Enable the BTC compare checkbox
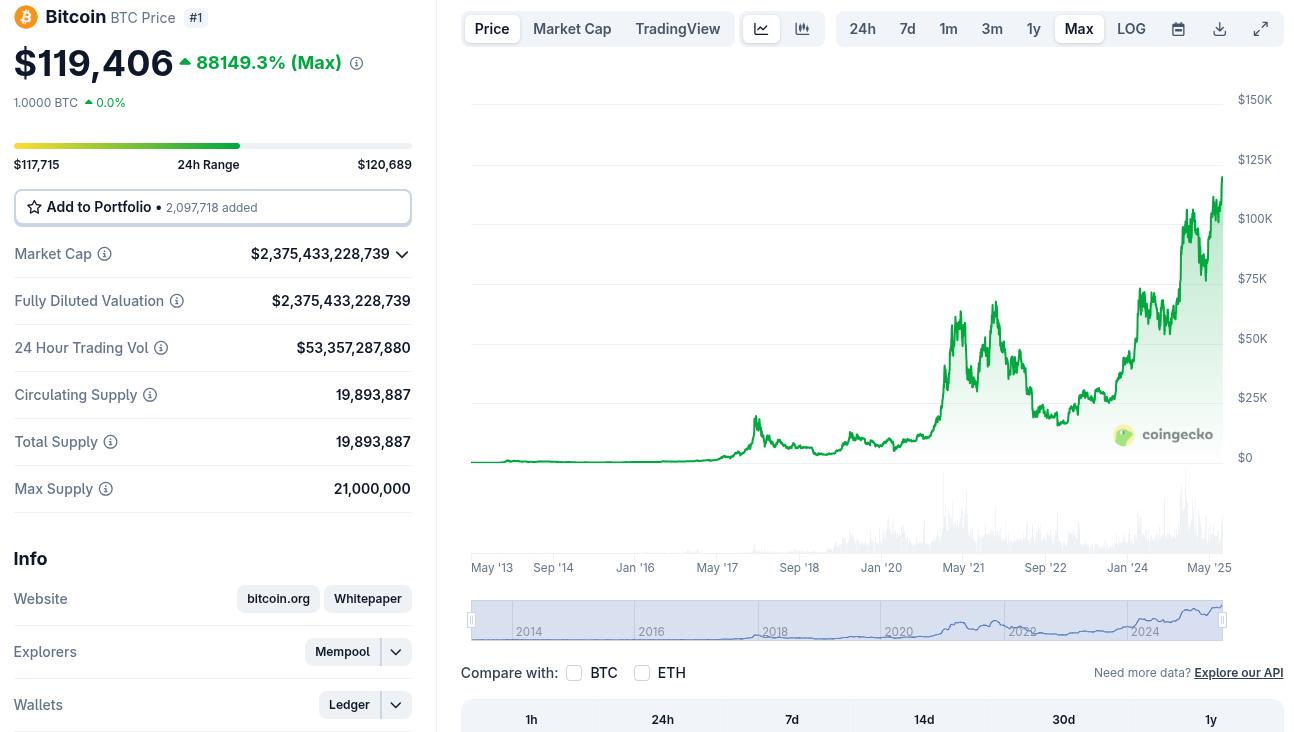Screen dimensions: 1294x732 (x=574, y=673)
